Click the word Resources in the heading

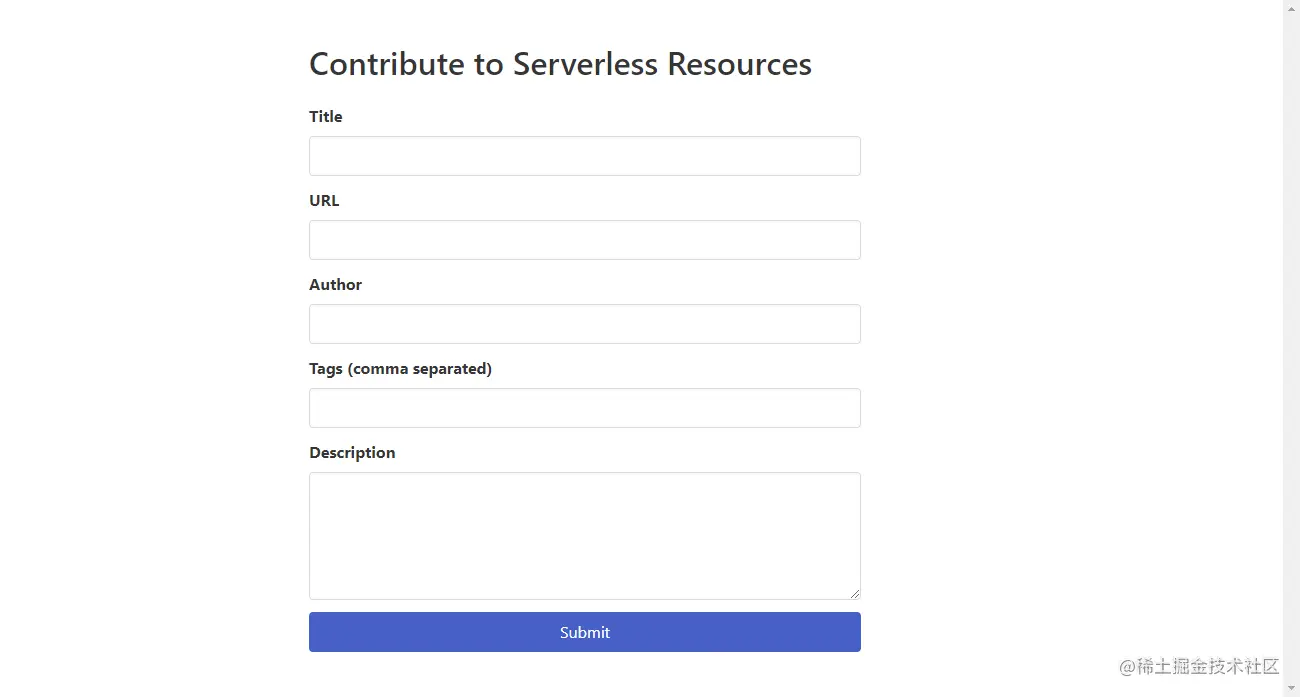(739, 64)
